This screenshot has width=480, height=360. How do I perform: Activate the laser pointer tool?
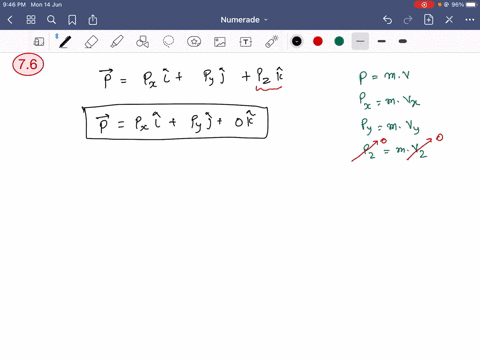coord(272,42)
